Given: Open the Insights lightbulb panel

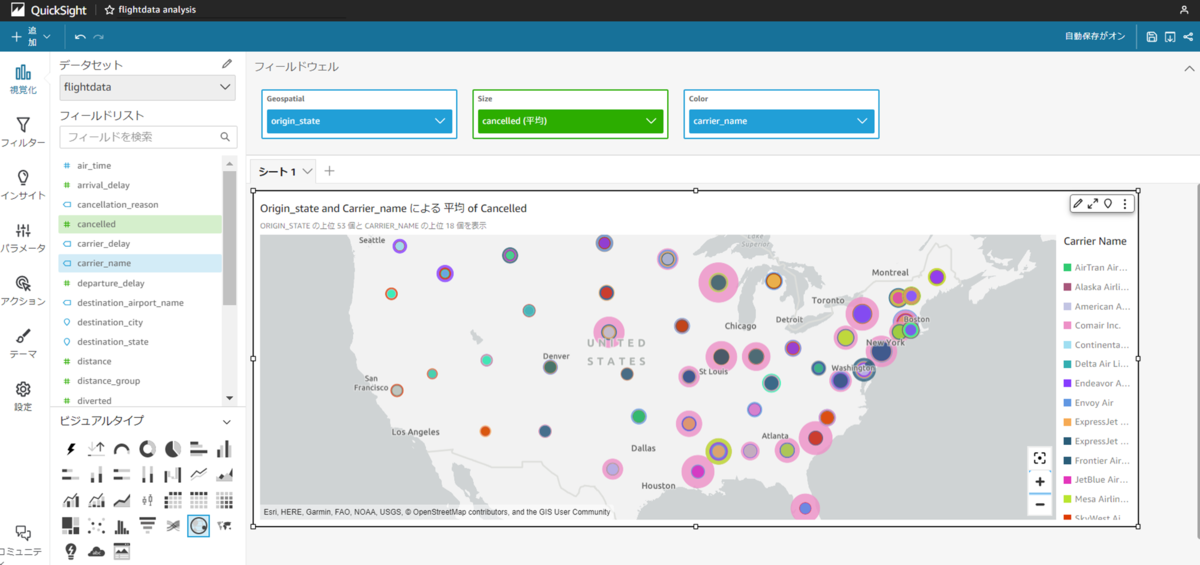Looking at the screenshot, I should click(x=22, y=185).
